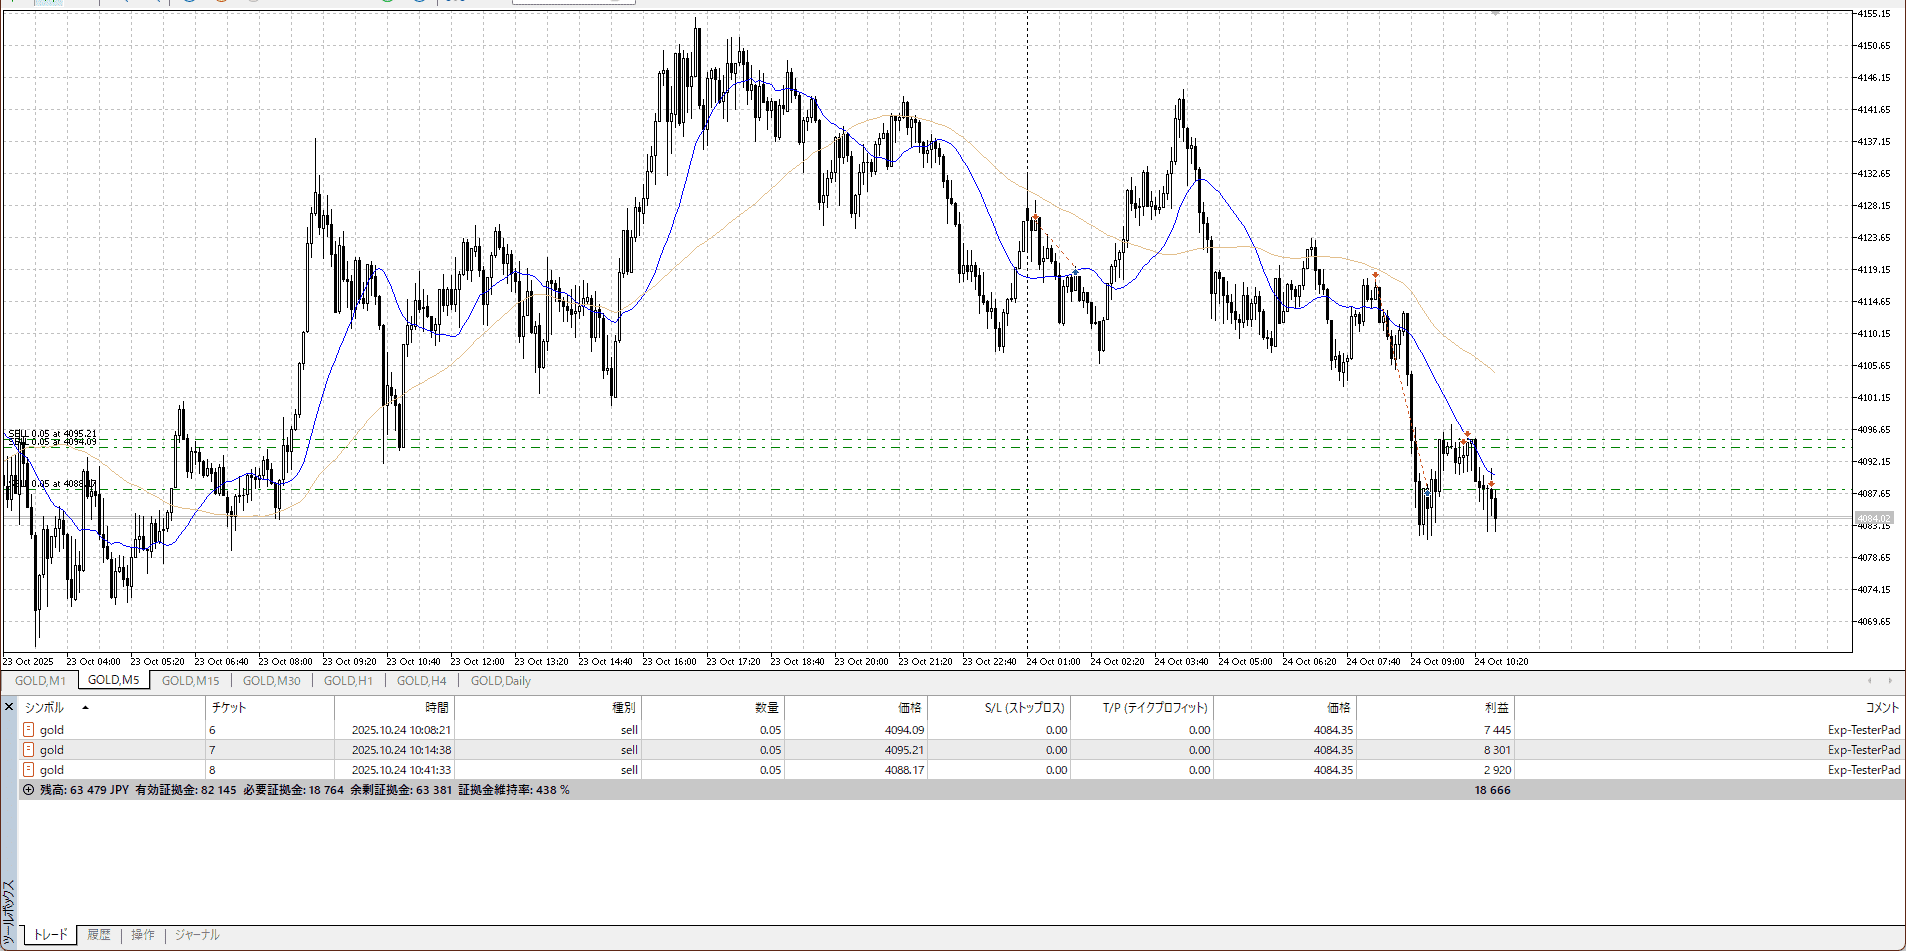Click current price marker on price scale

point(1873,518)
